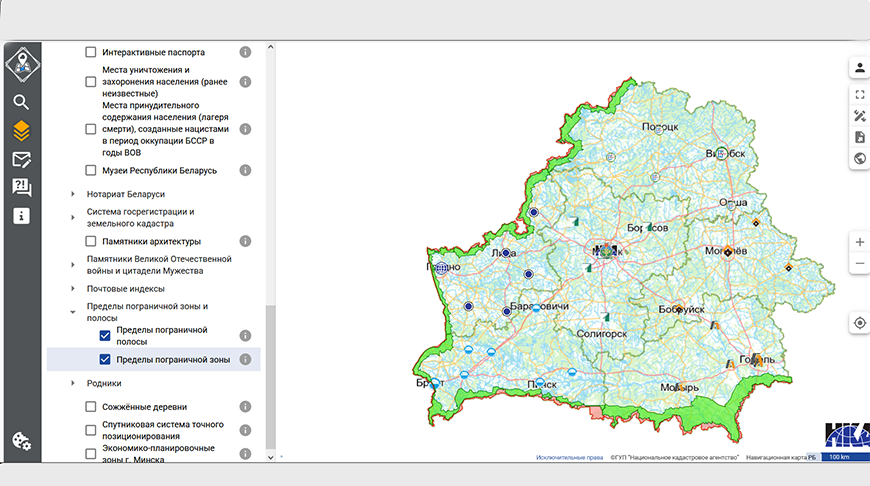Click layer panel scrollbar down arrow
Viewport: 870px width, 486px height.
click(x=270, y=458)
